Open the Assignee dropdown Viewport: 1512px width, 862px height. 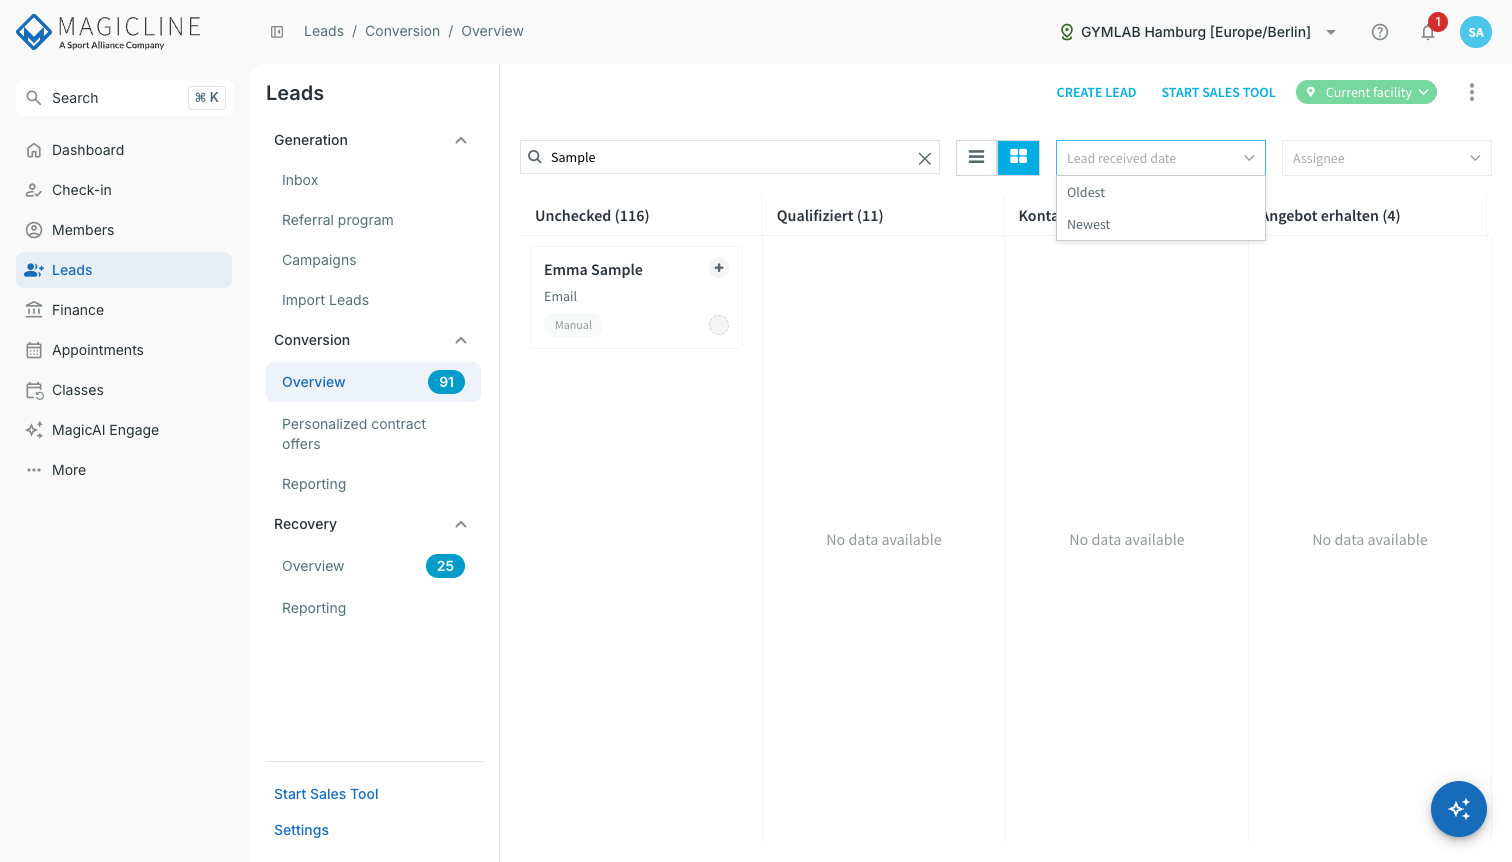(x=1387, y=158)
